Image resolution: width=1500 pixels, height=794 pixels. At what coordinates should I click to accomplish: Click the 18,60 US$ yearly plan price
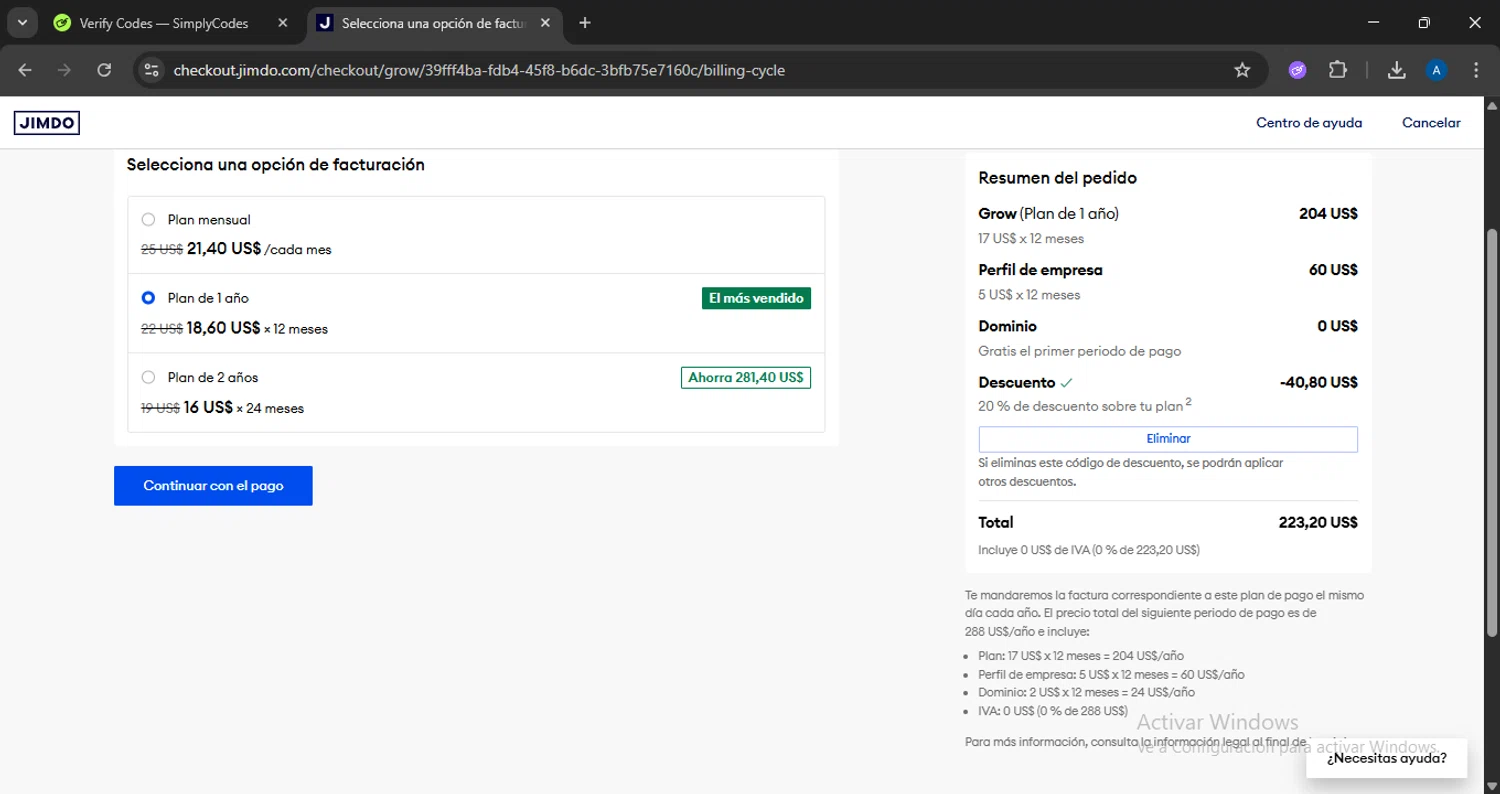click(x=223, y=328)
